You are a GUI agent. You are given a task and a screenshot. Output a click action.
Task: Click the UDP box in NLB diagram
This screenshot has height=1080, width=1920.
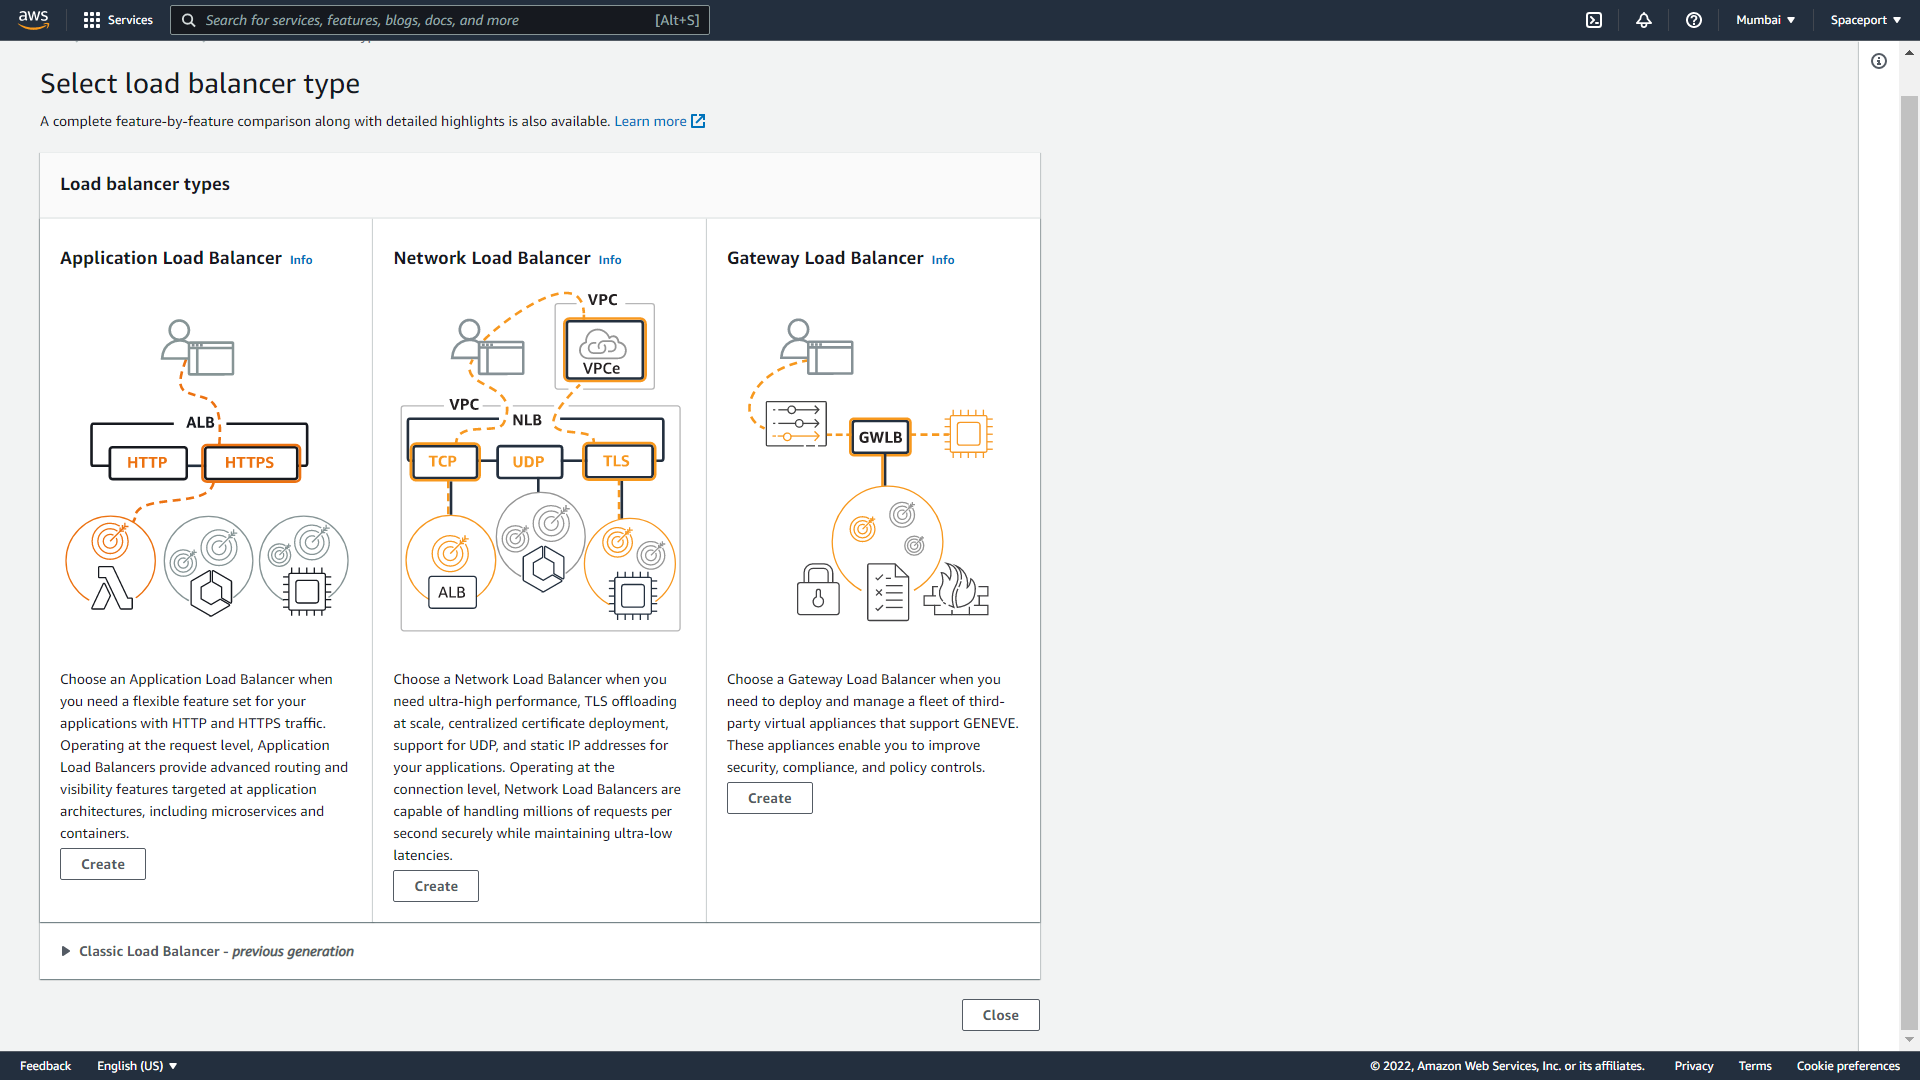pyautogui.click(x=529, y=462)
